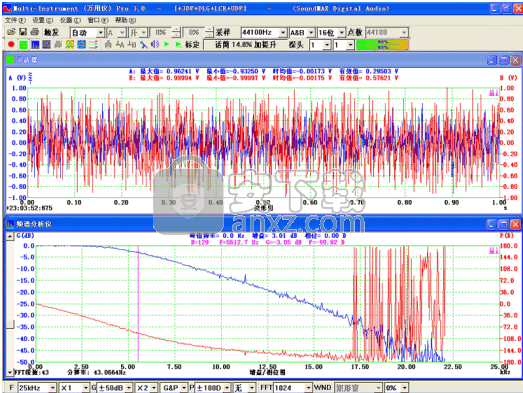Viewport: 523px width, 393px height.
Task: Open the 设置 (Settings) menu
Action: 42,20
